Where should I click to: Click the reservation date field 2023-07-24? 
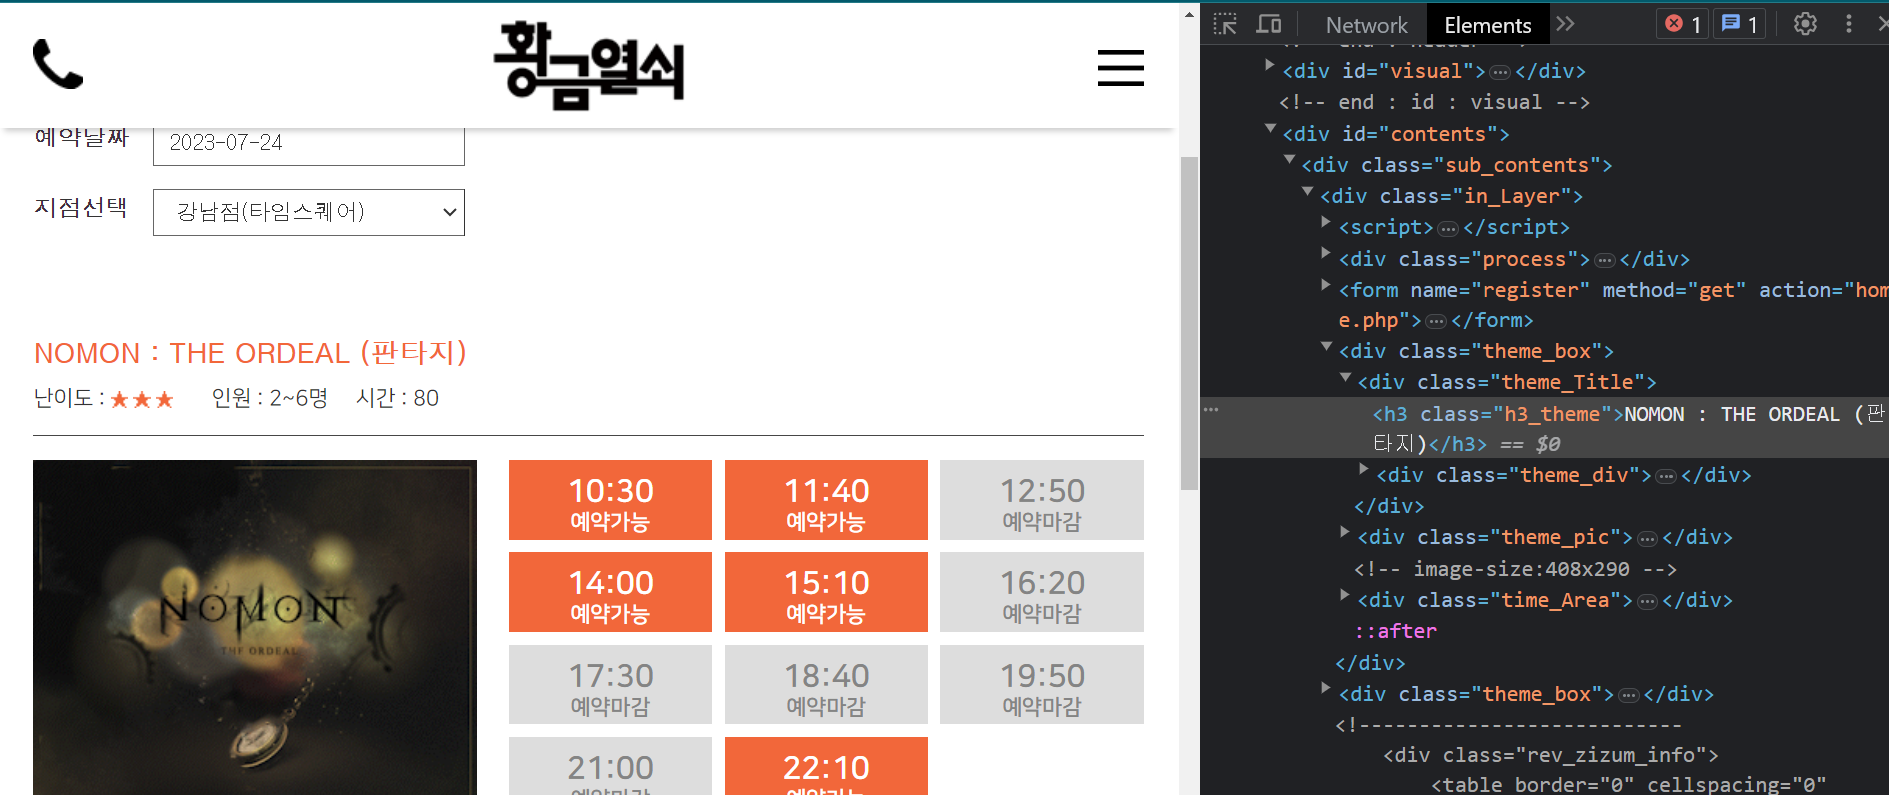pos(309,143)
